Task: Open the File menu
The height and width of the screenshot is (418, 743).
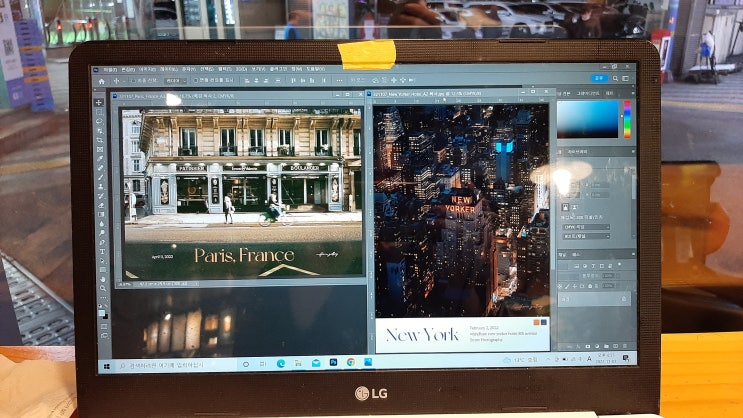Action: coord(110,70)
